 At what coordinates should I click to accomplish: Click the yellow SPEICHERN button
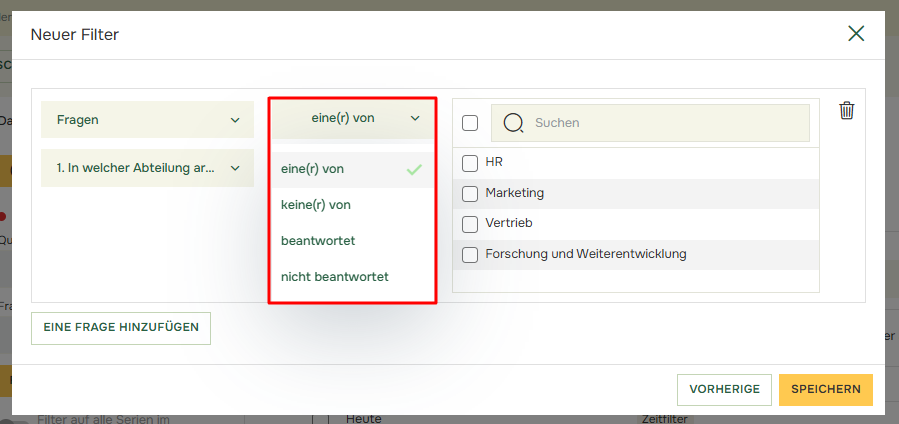tap(825, 389)
